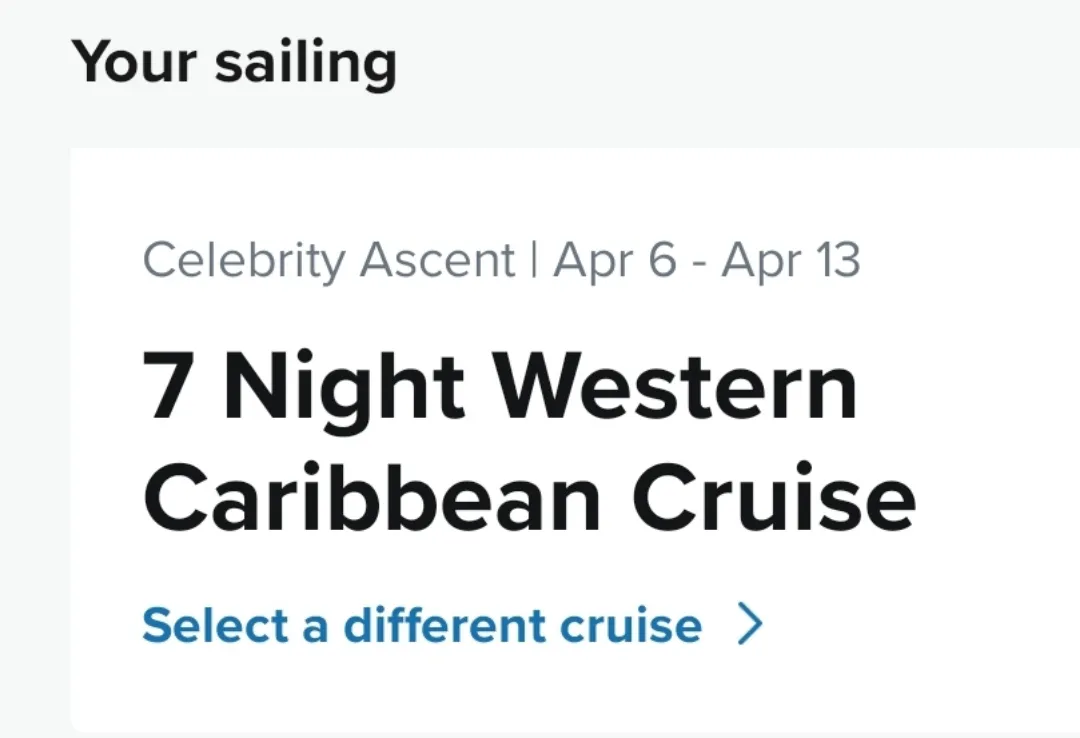This screenshot has height=738, width=1080.
Task: Click the word Select in the blue link
Action: [x=214, y=625]
